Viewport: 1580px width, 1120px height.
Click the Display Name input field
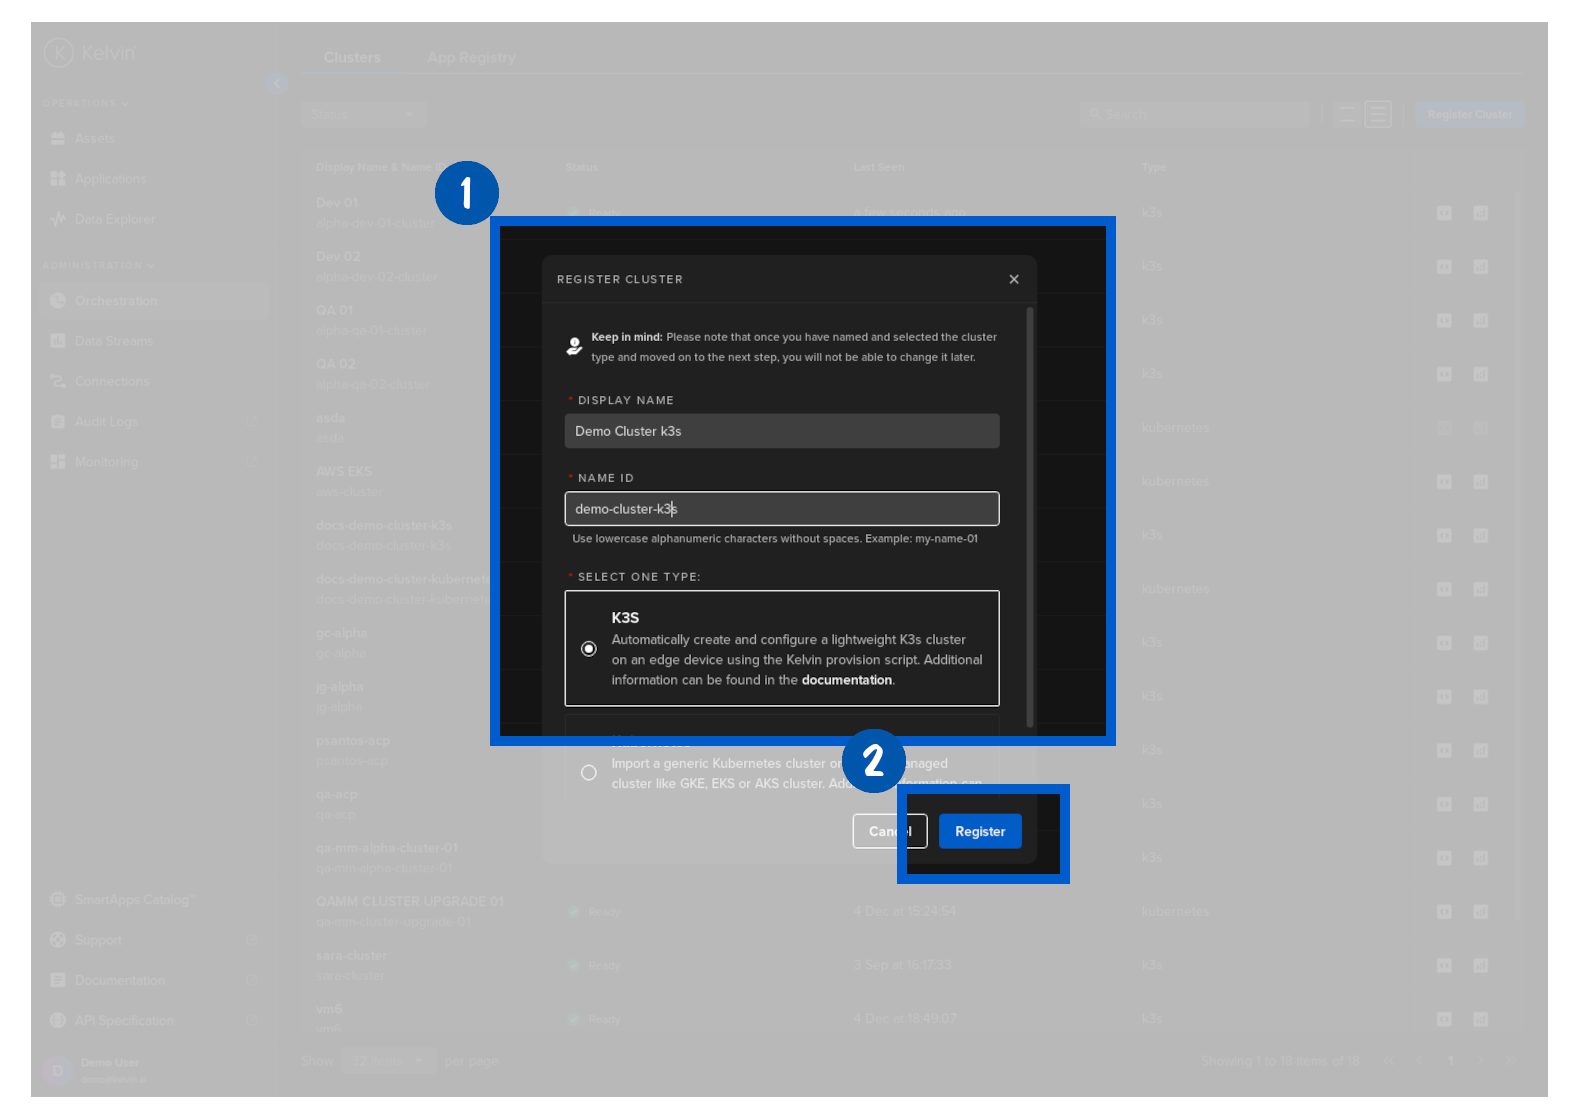pos(781,431)
